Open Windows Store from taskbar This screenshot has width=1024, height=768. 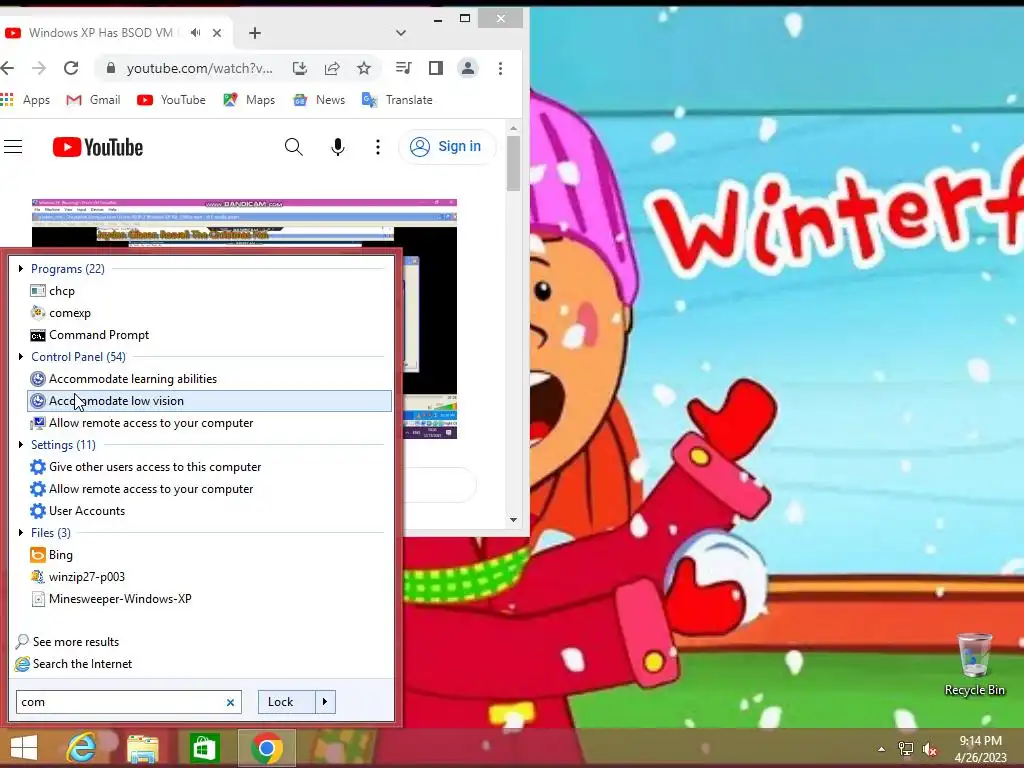(204, 748)
